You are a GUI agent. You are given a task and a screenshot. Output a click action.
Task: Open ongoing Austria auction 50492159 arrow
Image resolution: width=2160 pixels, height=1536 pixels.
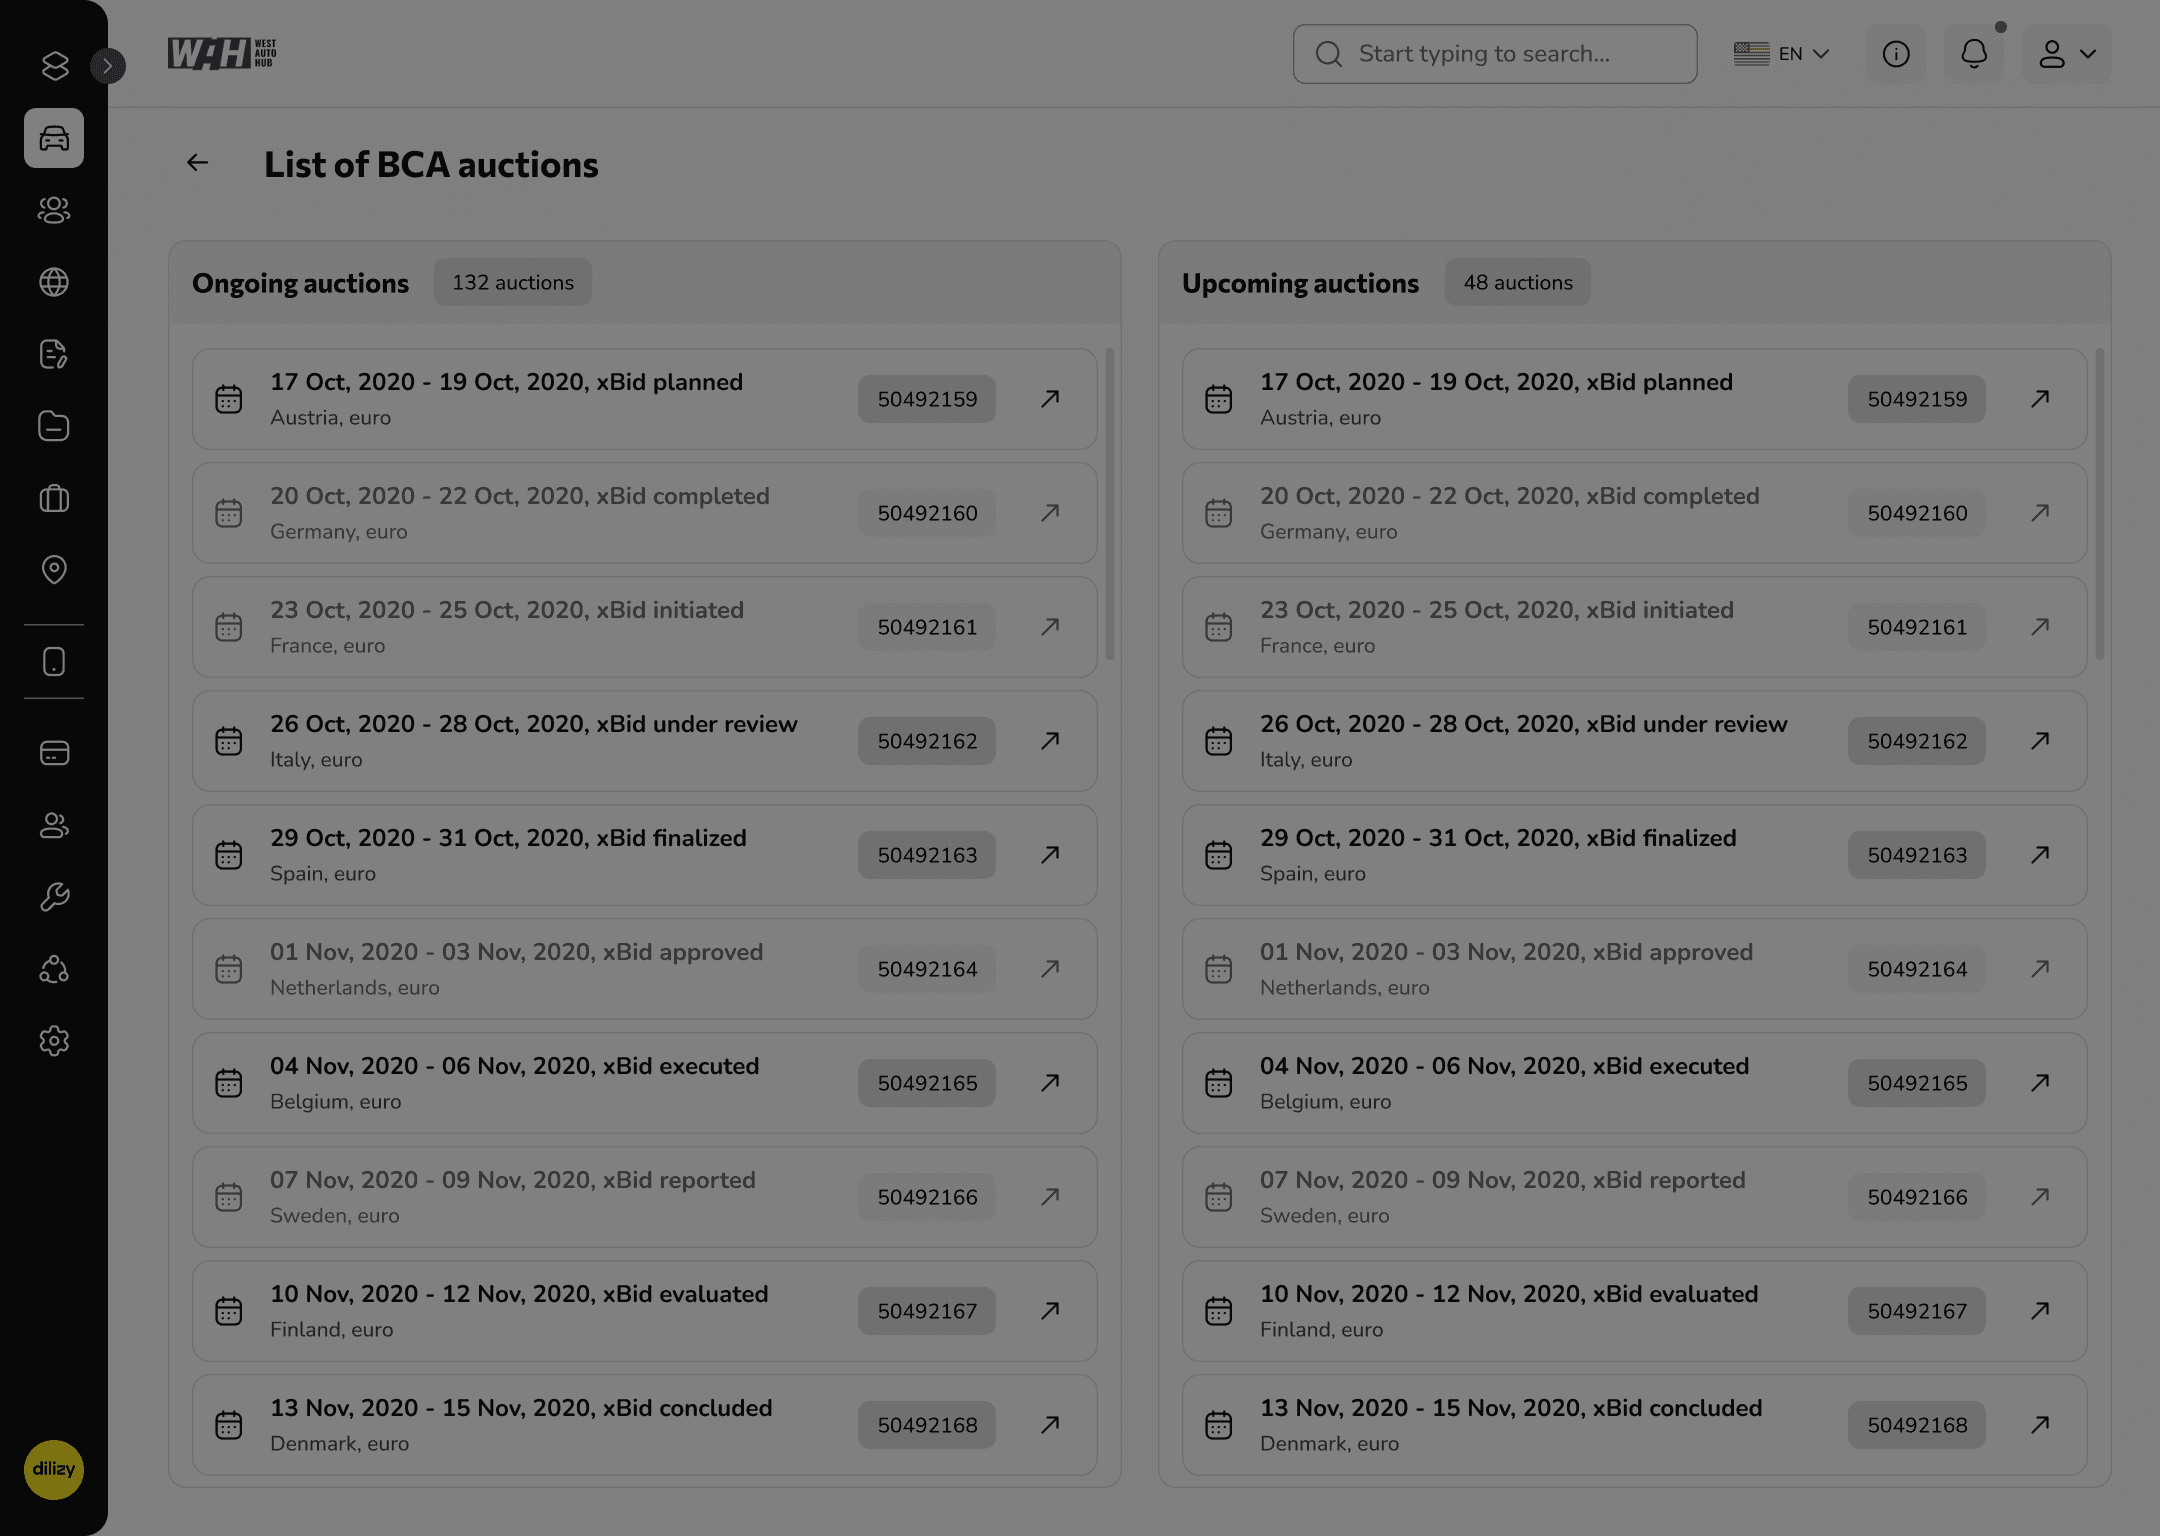click(1049, 399)
